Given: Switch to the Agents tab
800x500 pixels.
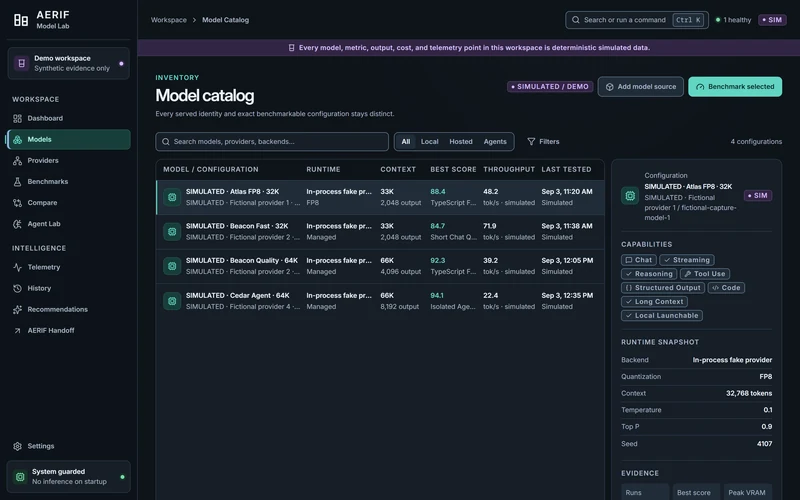Looking at the screenshot, I should tap(495, 142).
